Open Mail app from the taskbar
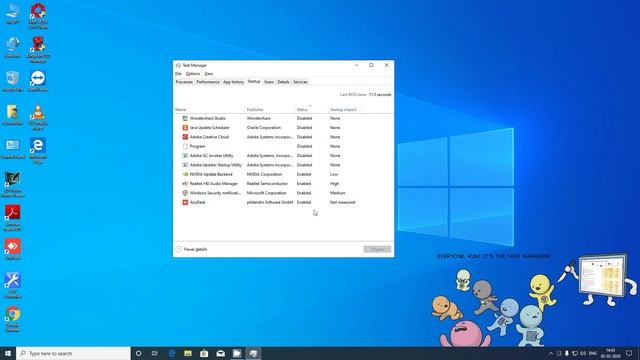Viewport: 640px width, 360px height. 220,353
